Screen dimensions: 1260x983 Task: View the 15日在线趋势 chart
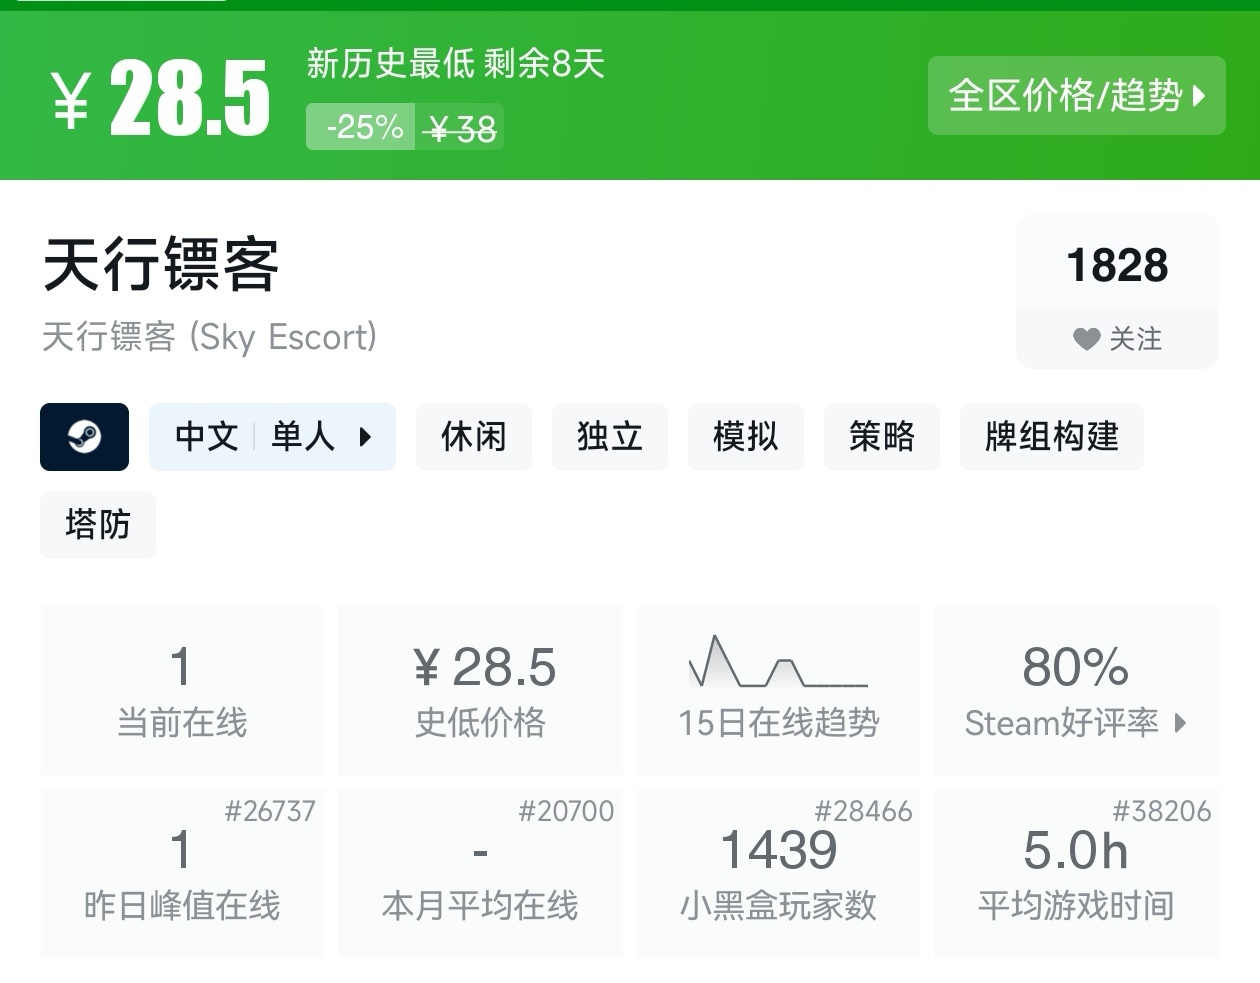coord(778,690)
